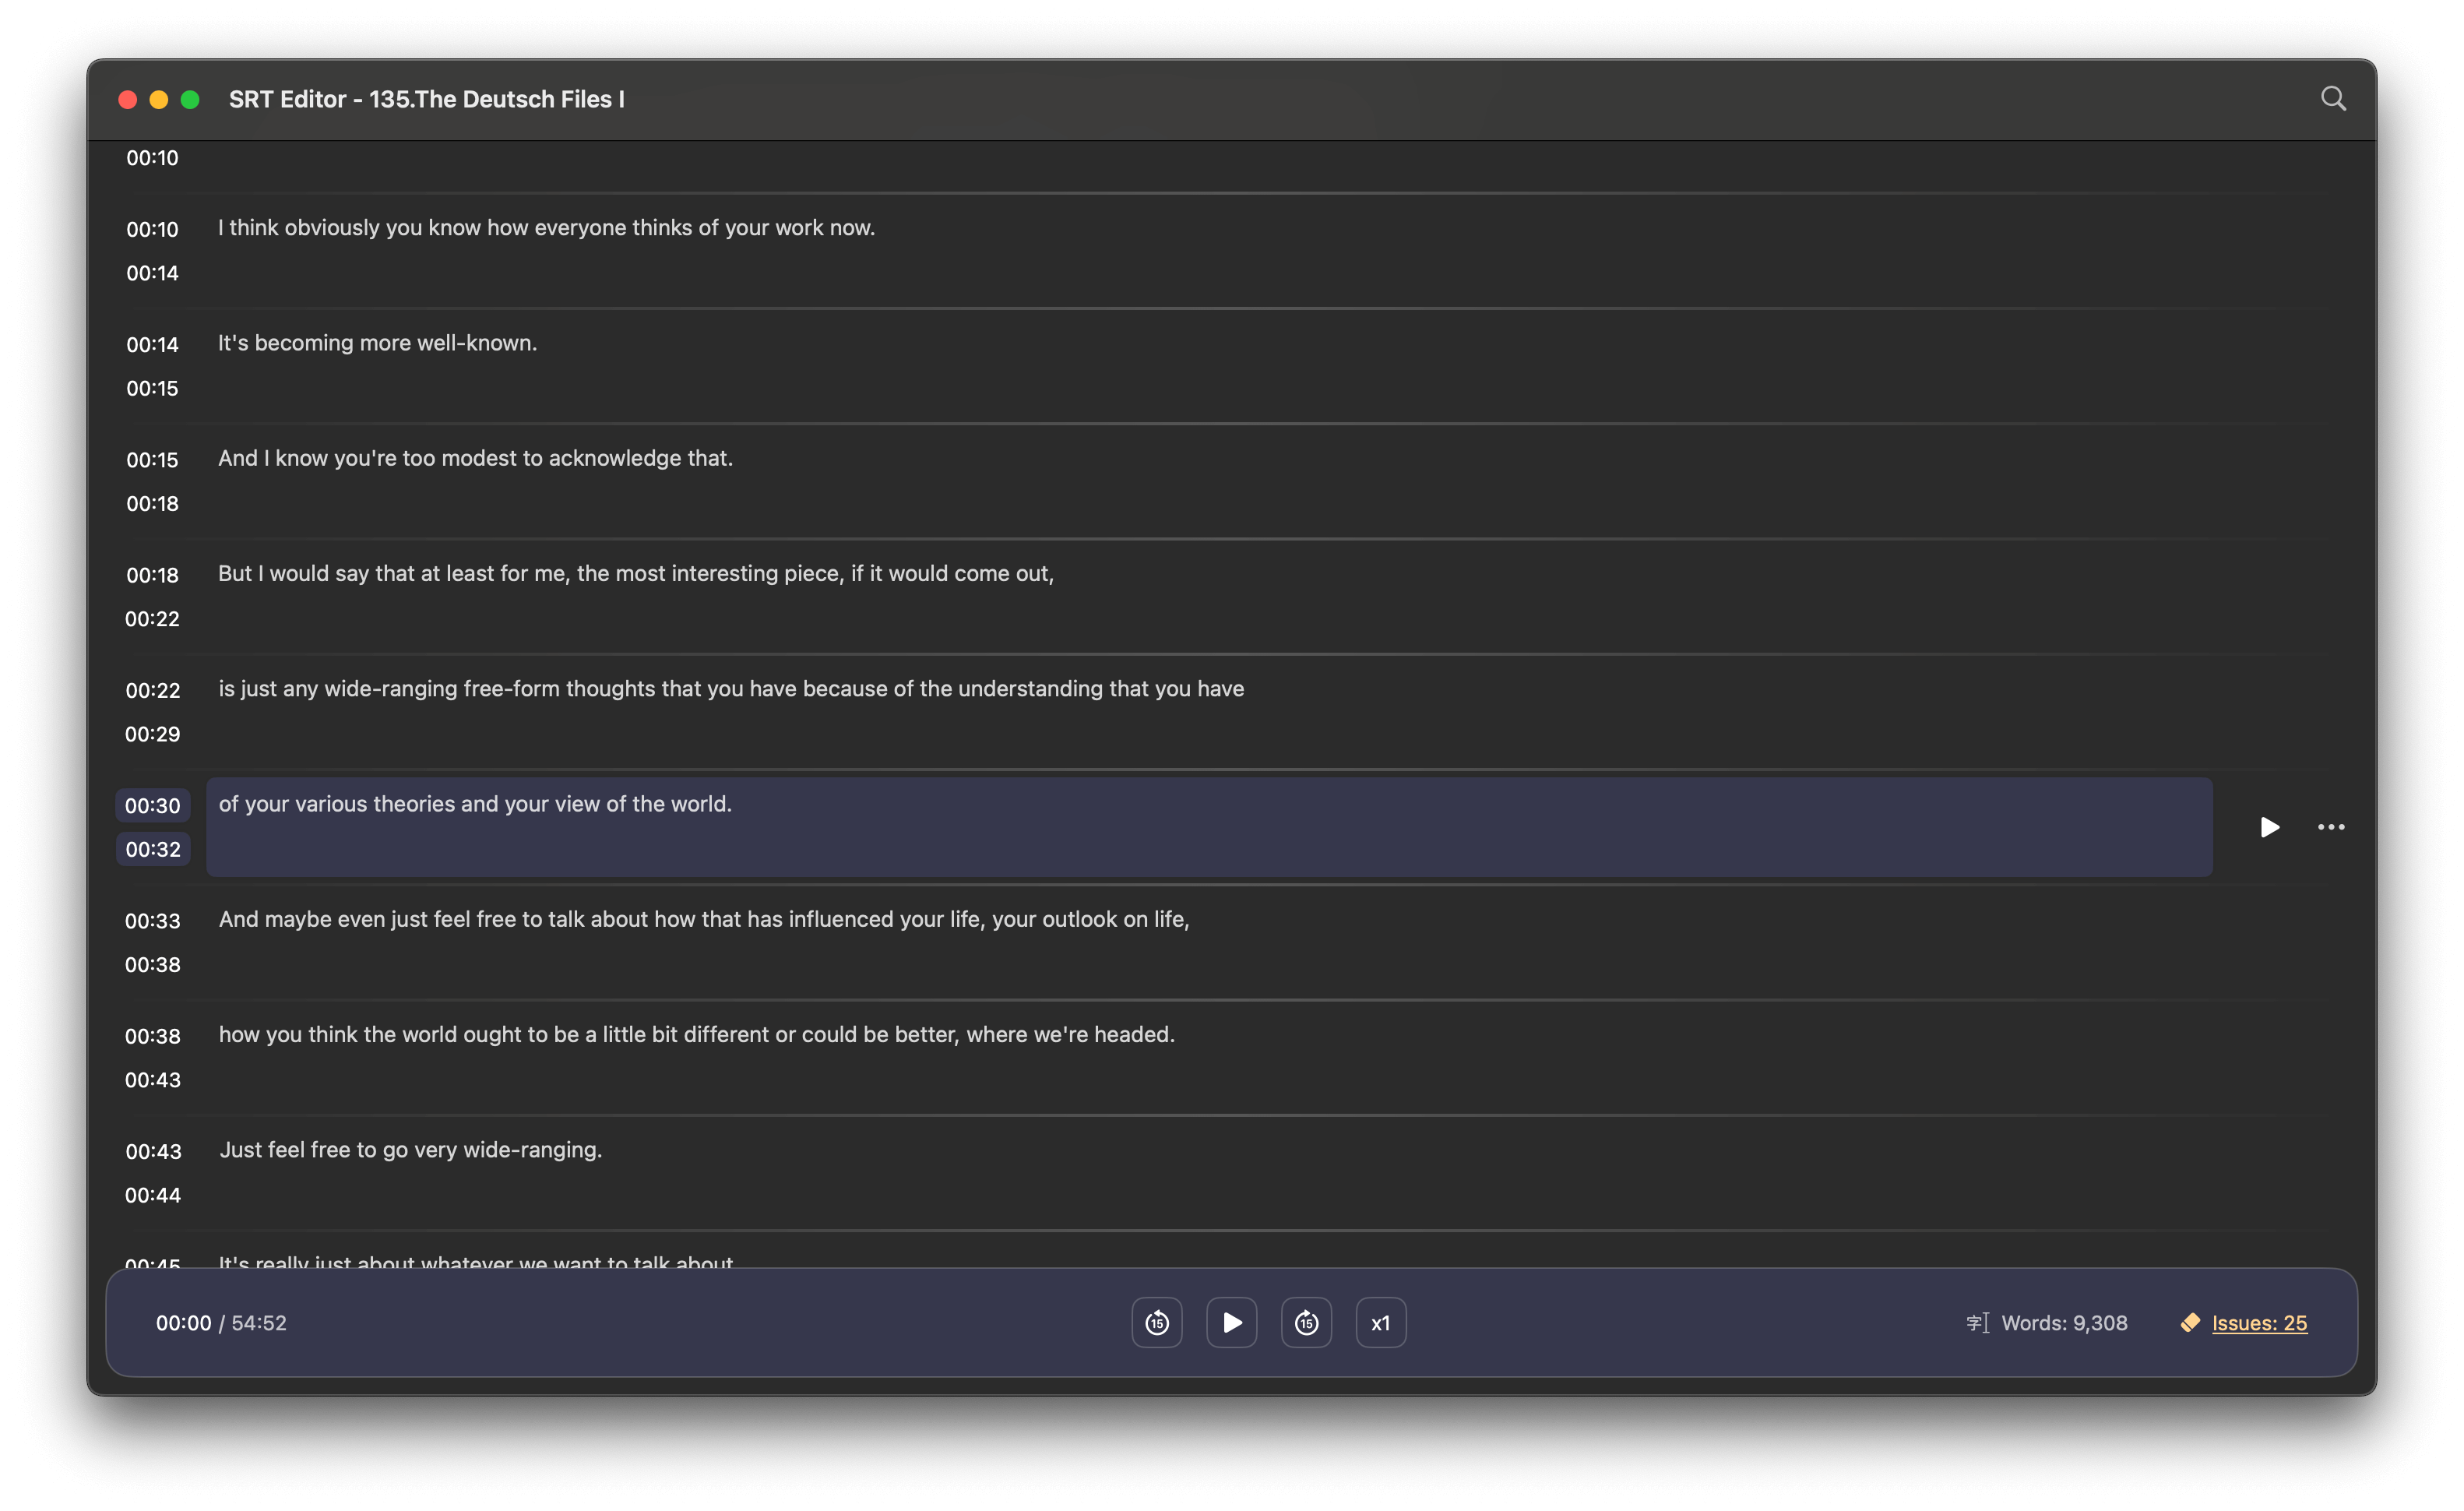Click the 00:00 / 54:52 time display

(221, 1322)
